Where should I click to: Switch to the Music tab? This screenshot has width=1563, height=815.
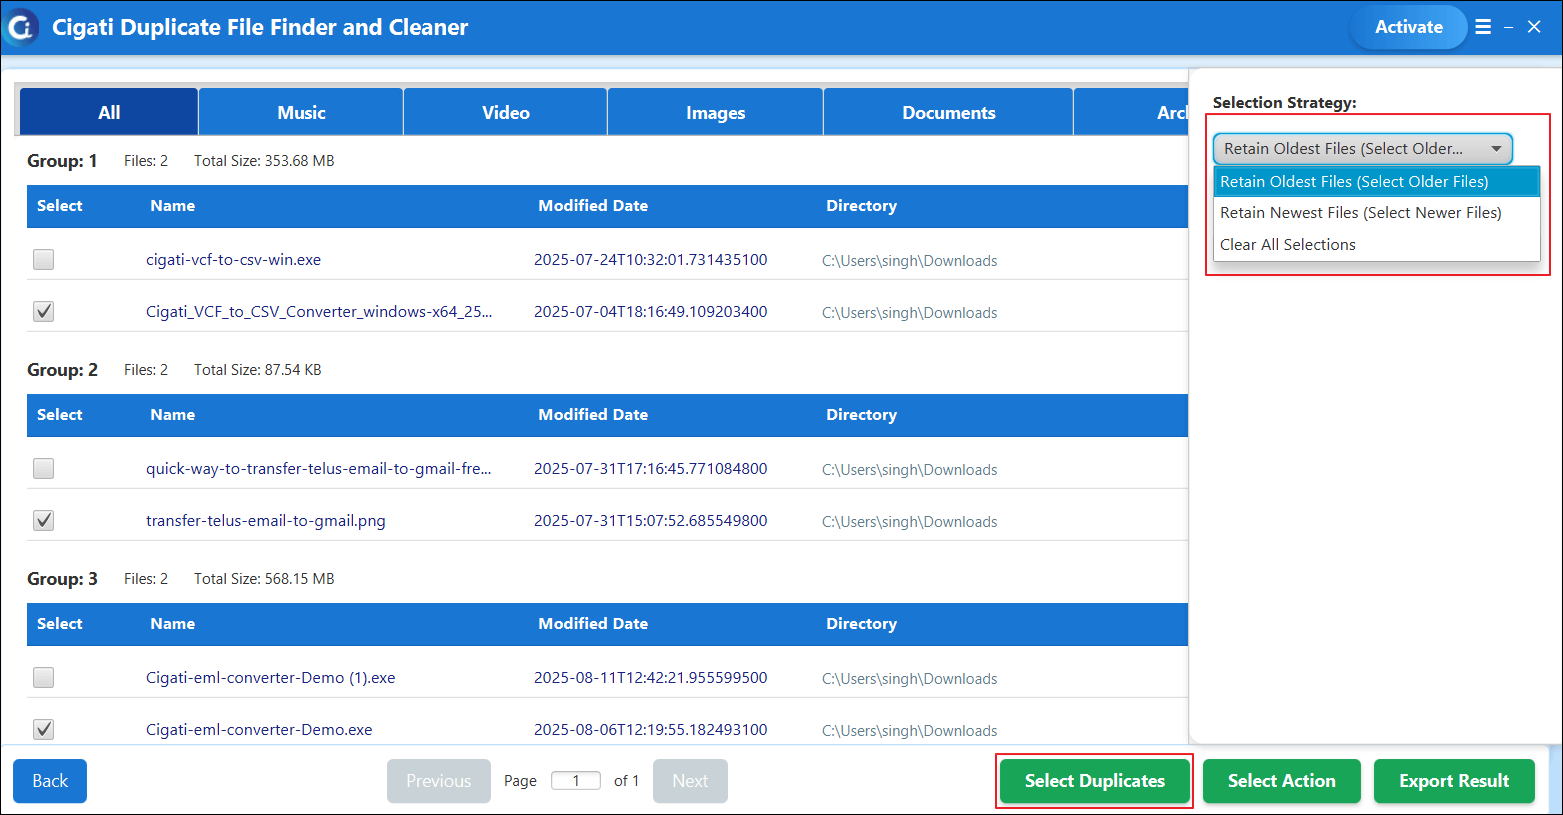pyautogui.click(x=301, y=112)
